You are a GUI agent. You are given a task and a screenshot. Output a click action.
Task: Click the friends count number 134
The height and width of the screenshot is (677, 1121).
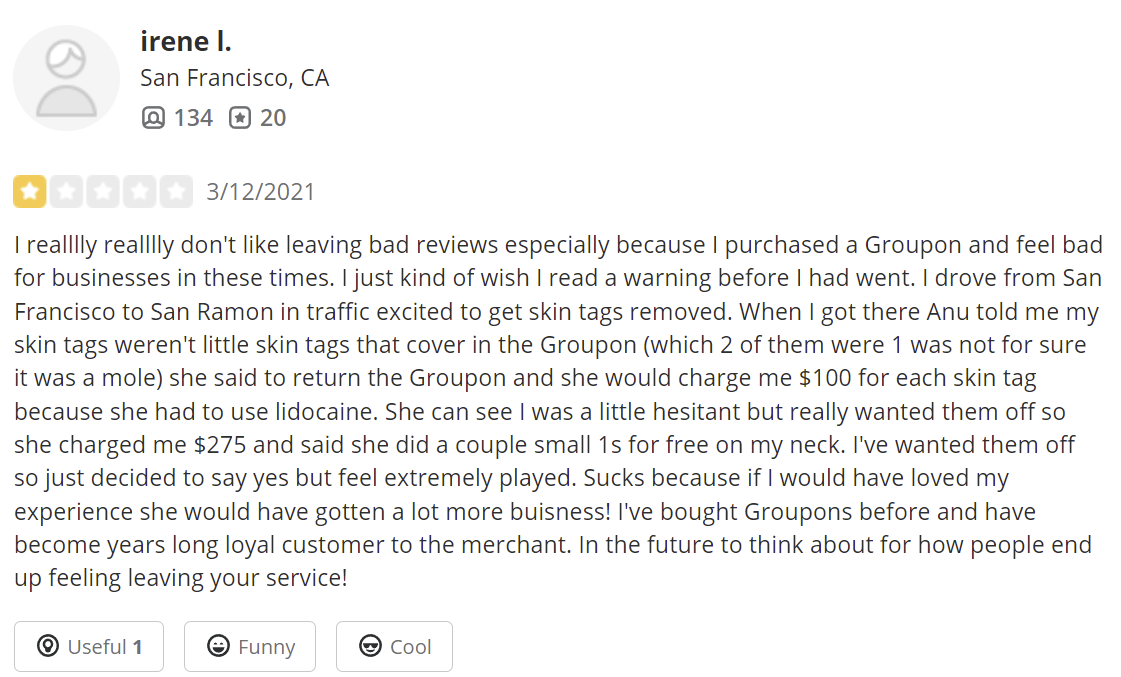[x=193, y=118]
